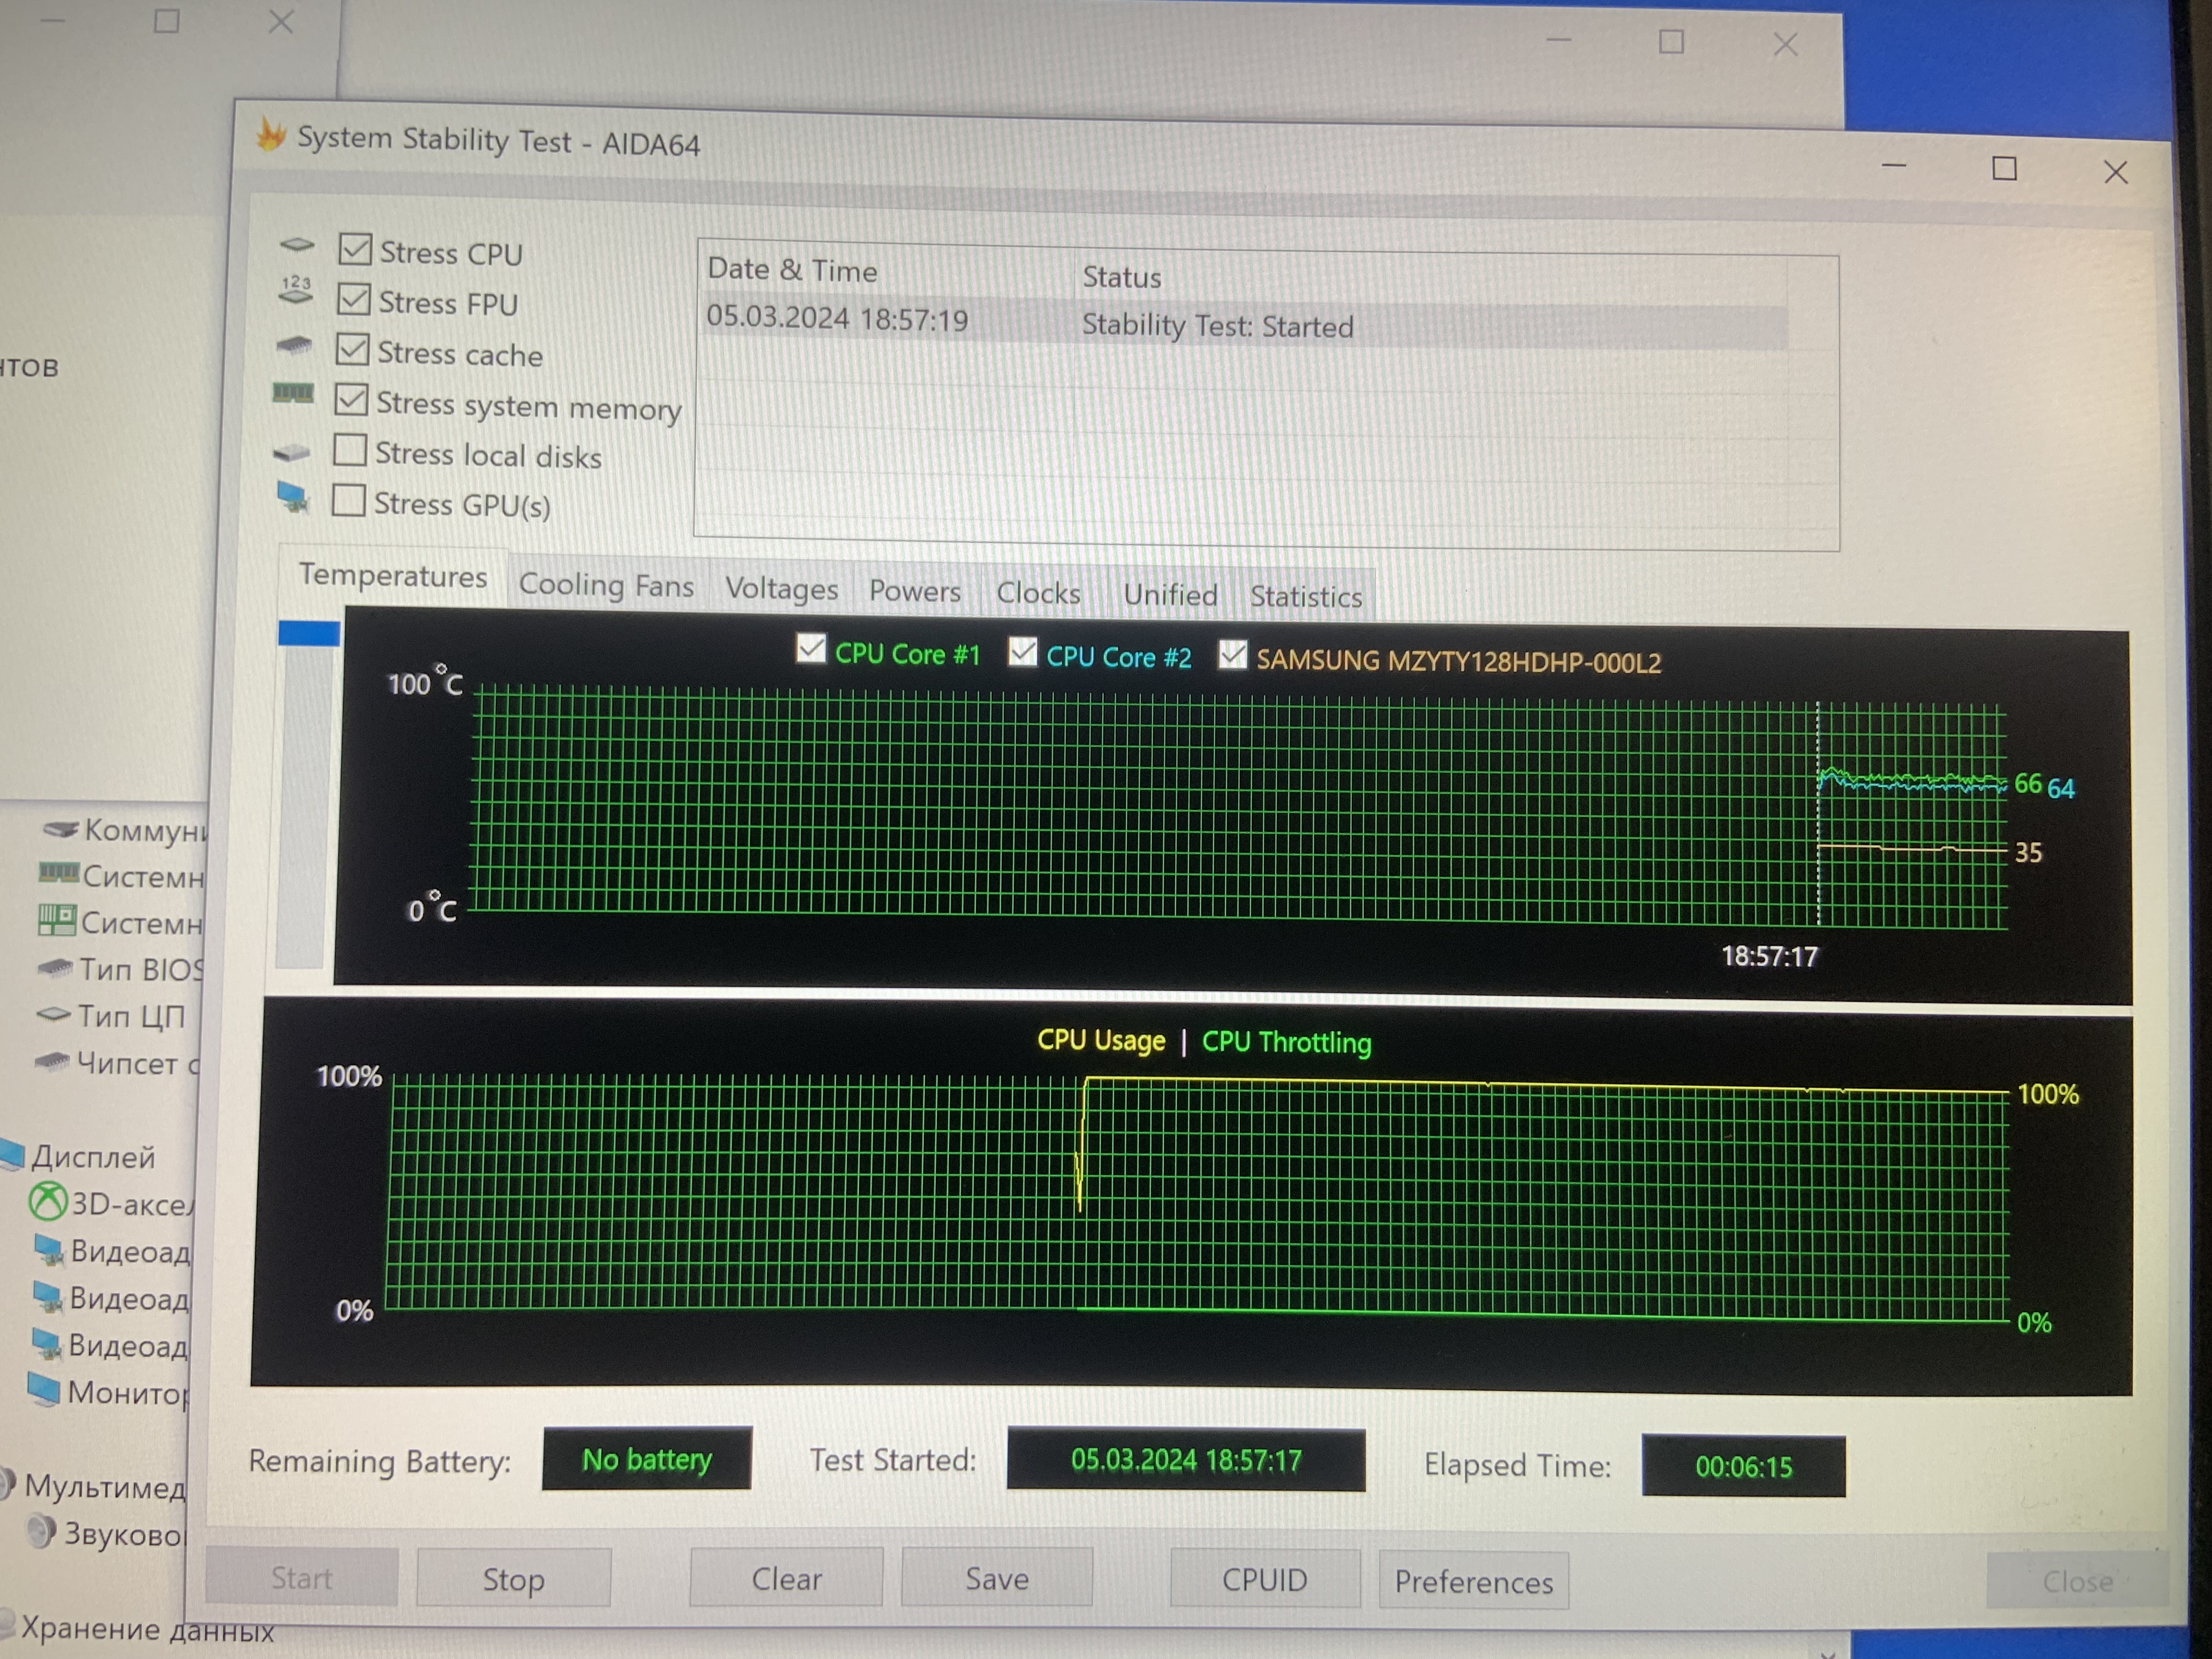Open the Unified tab
This screenshot has width=2212, height=1659.
[1170, 595]
